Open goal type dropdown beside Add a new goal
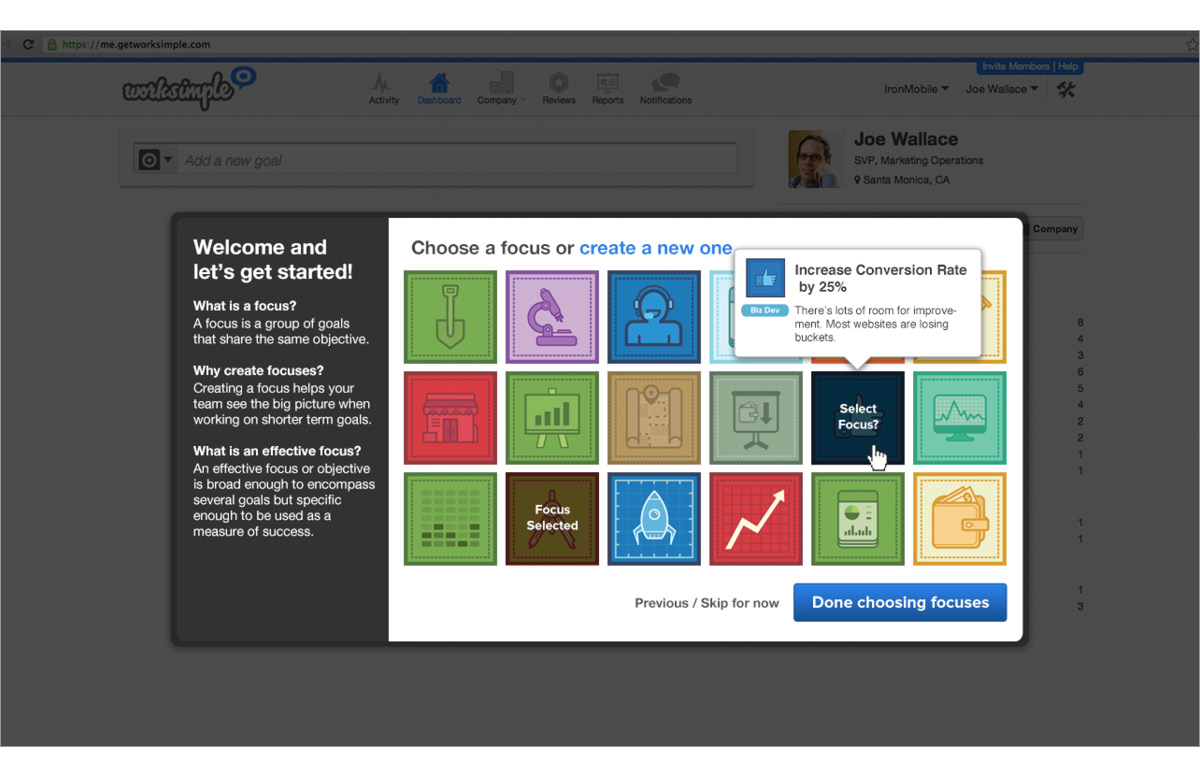 (155, 160)
